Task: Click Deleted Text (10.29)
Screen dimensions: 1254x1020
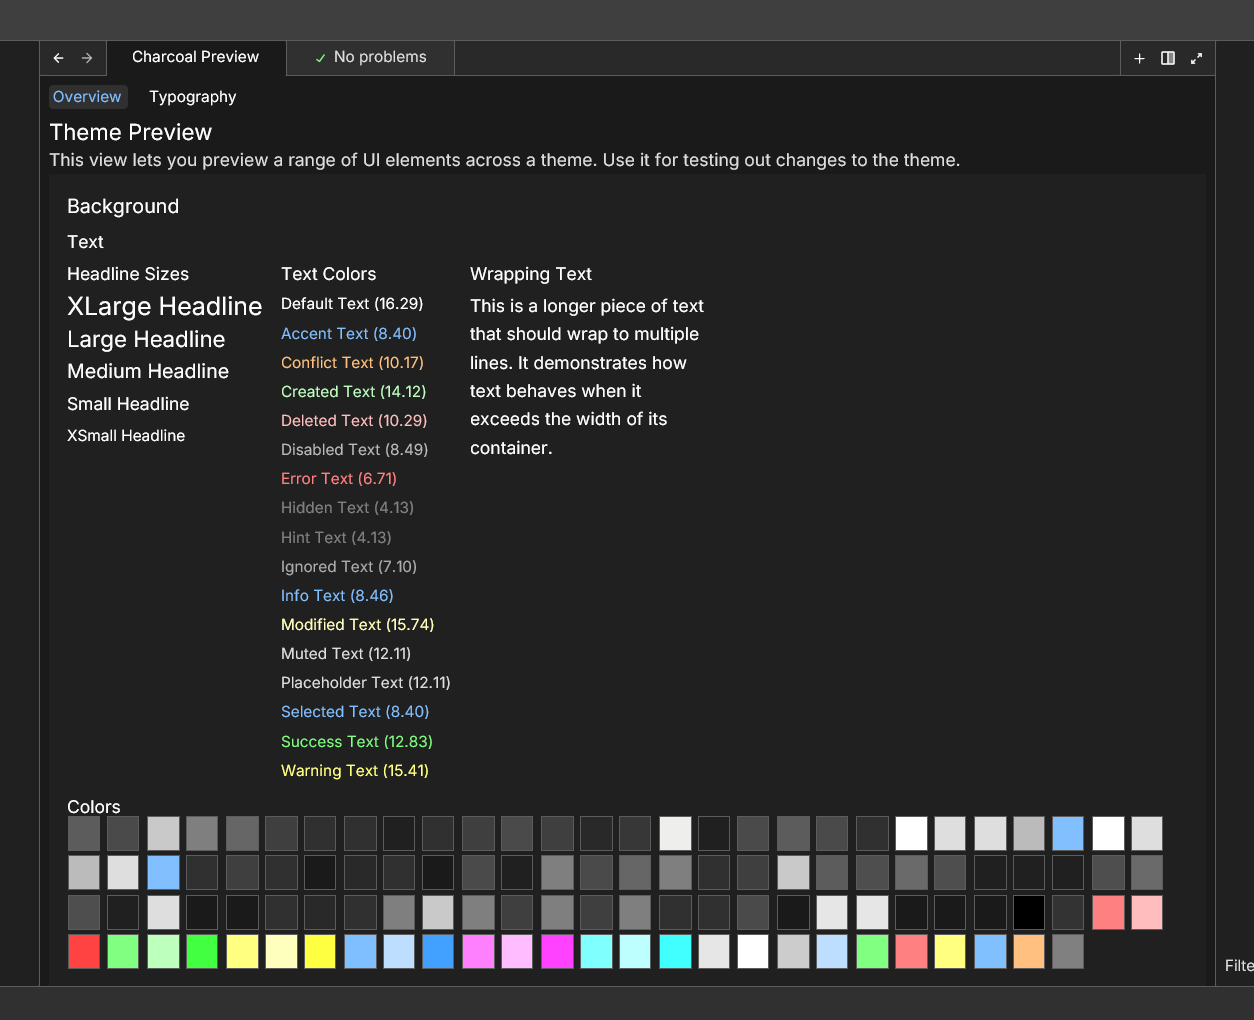Action: (354, 420)
